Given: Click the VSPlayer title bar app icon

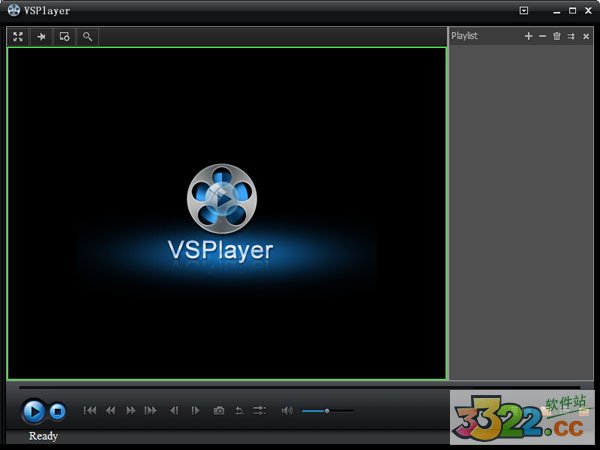Looking at the screenshot, I should click(14, 10).
